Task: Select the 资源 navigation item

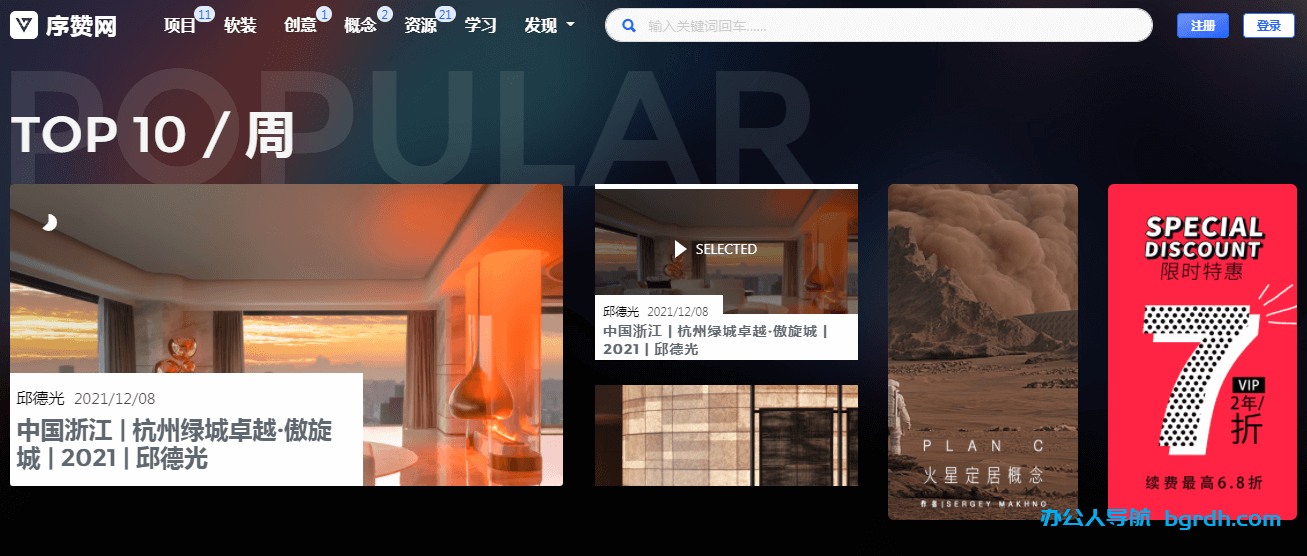Action: point(420,26)
